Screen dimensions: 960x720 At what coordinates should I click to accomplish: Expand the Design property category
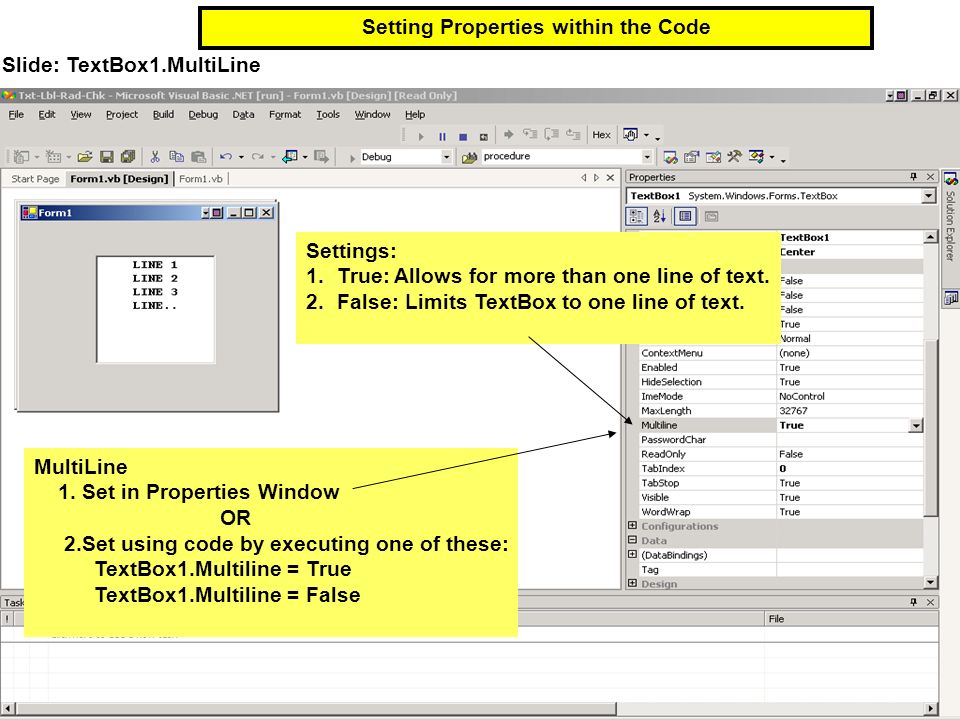632,583
